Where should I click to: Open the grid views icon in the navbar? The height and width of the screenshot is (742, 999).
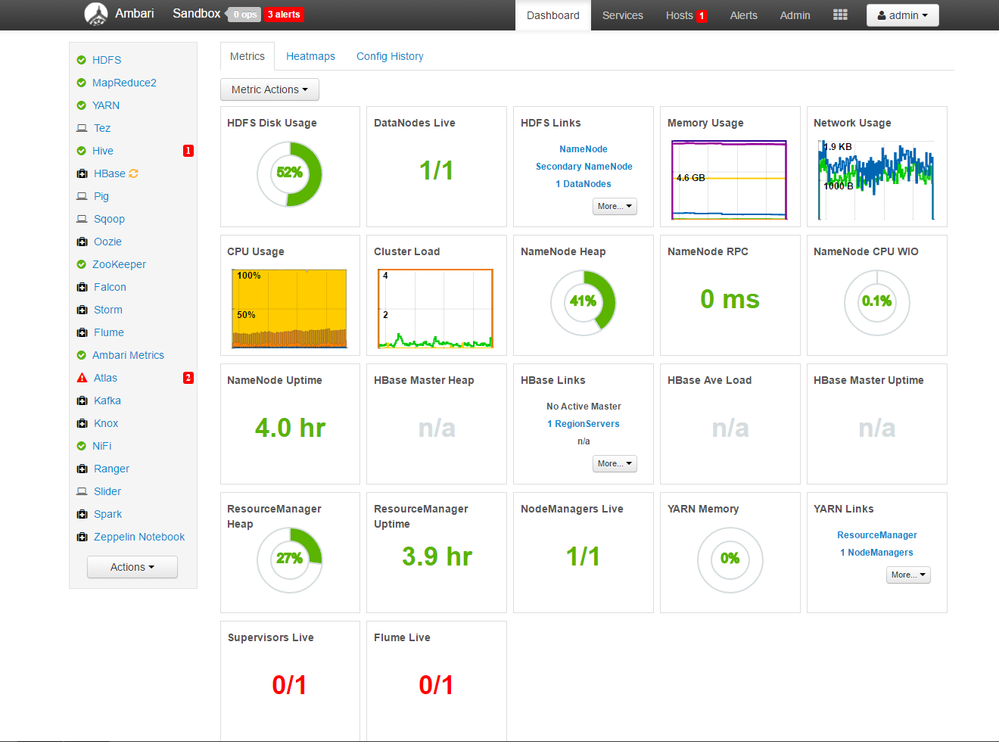(840, 15)
